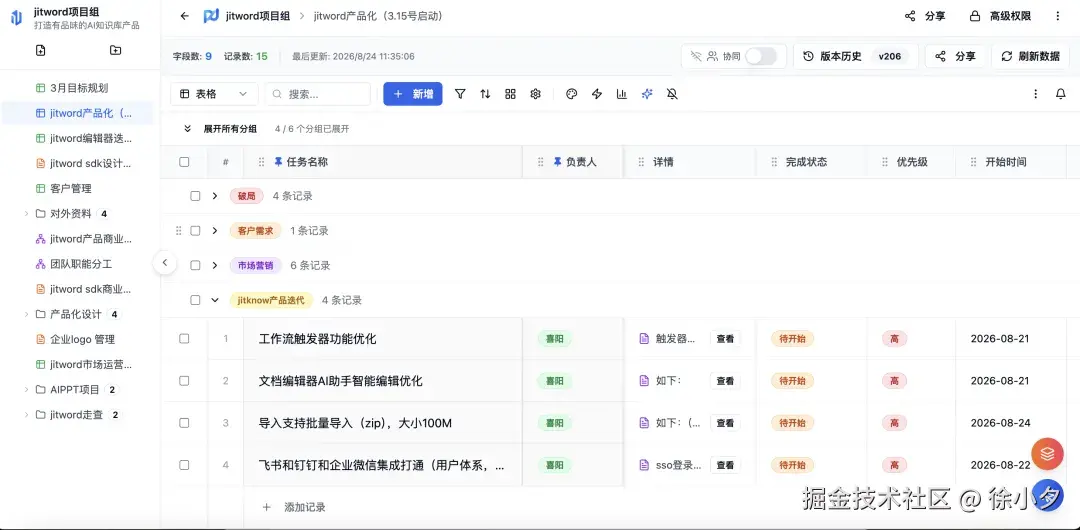The width and height of the screenshot is (1080, 530).
Task: Click the drag handle beside 客户需求 group
Action: point(179,231)
